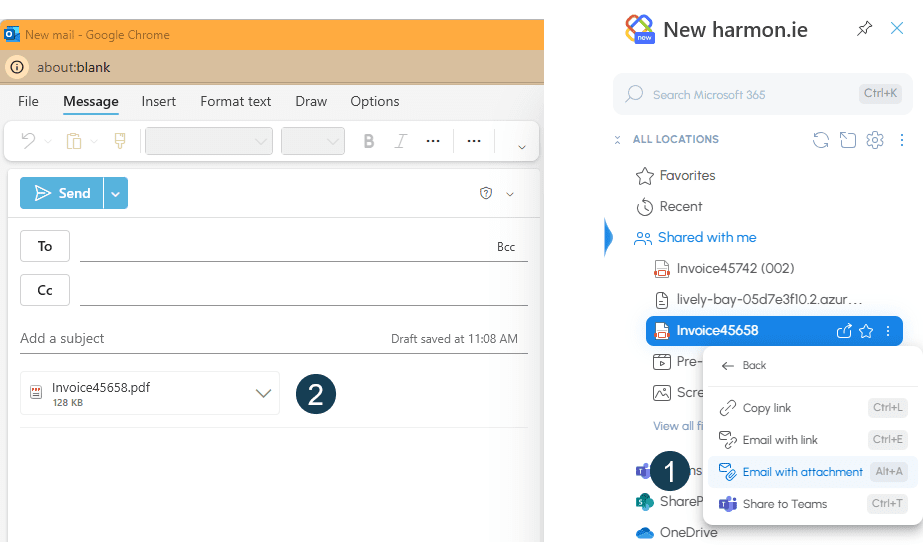Expand the ribbon with chevron arrow

tap(522, 147)
